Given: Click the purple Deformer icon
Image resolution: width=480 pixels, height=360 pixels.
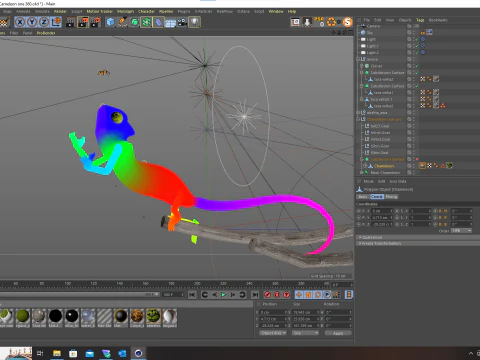Looking at the screenshot, I should pos(158,22).
